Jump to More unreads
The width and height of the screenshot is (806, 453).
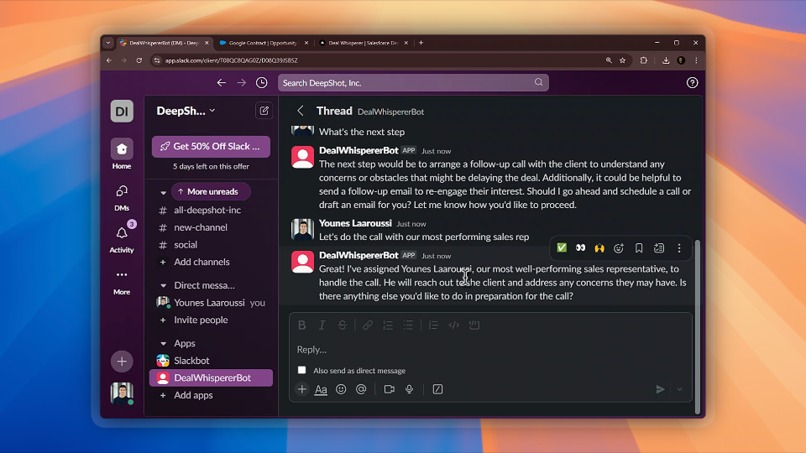tap(211, 191)
